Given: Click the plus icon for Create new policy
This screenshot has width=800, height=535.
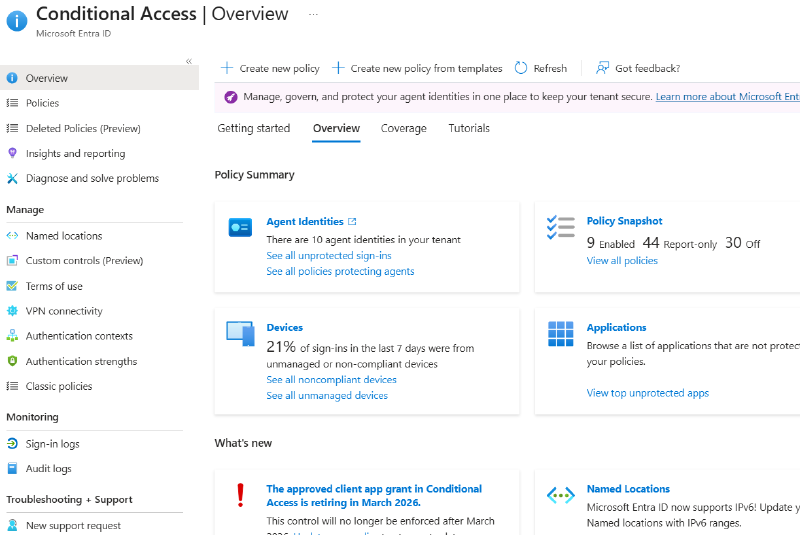Looking at the screenshot, I should click(x=227, y=68).
